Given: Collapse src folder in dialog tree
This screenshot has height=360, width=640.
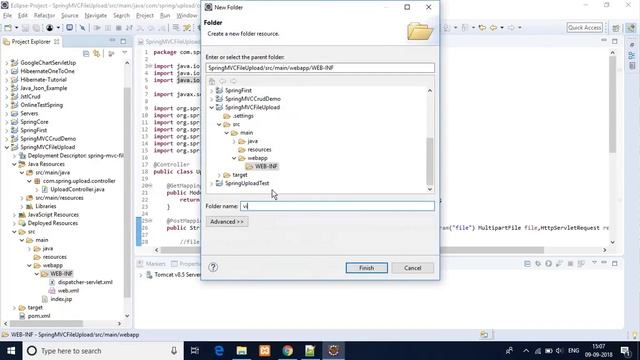Looking at the screenshot, I should click(x=219, y=124).
